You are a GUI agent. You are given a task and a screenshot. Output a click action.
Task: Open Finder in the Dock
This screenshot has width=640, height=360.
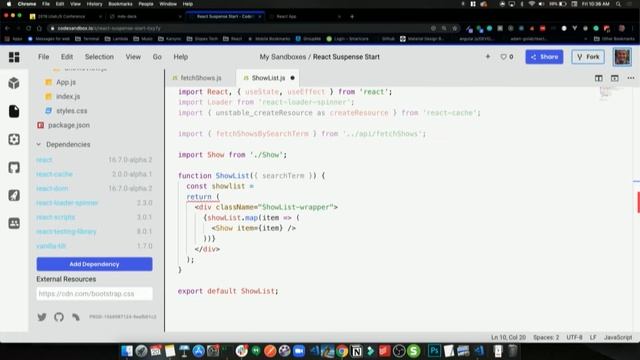tap(127, 351)
